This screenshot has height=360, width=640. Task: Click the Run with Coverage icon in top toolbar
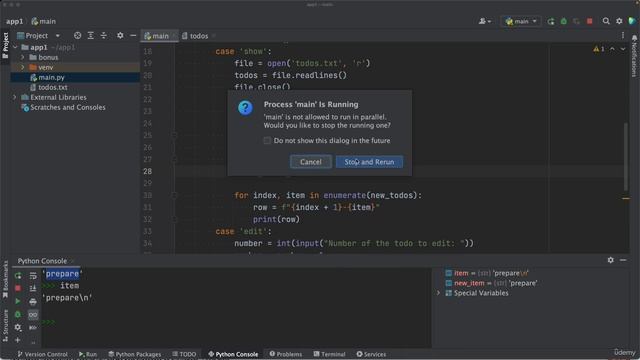[576, 21]
